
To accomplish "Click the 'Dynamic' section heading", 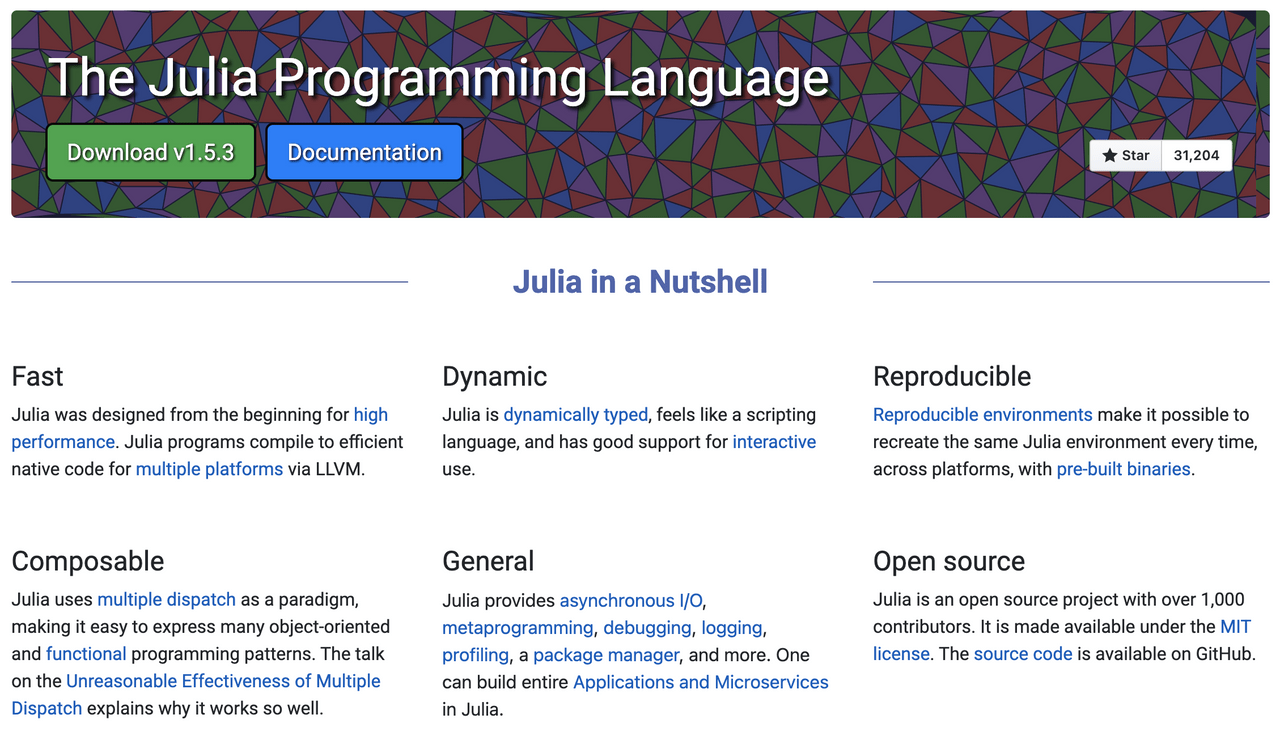I will point(494,376).
